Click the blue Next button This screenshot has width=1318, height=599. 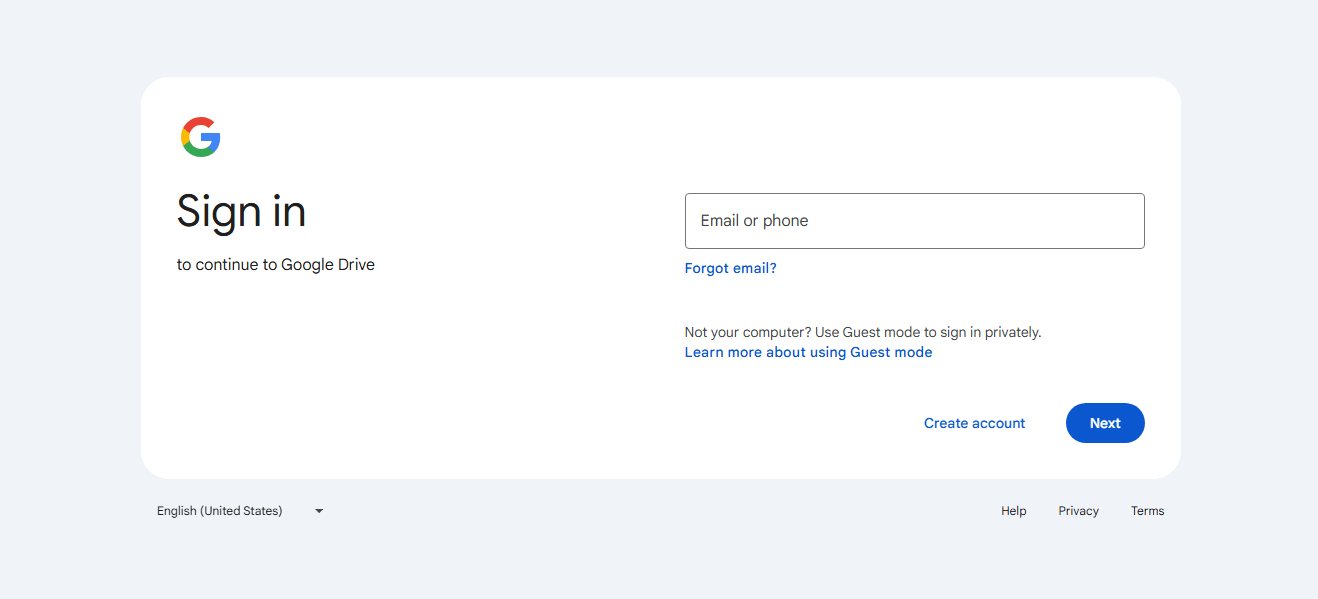point(1105,423)
